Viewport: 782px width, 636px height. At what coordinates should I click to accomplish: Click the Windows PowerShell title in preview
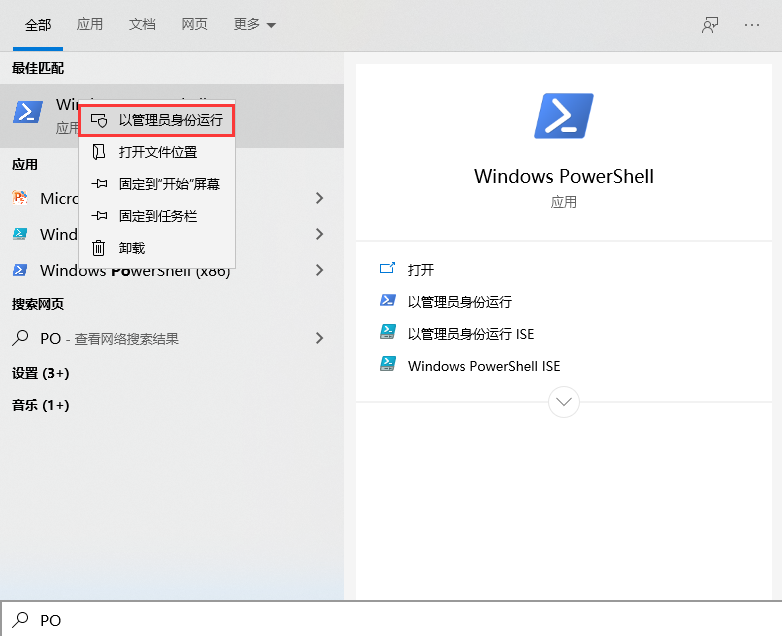(564, 177)
